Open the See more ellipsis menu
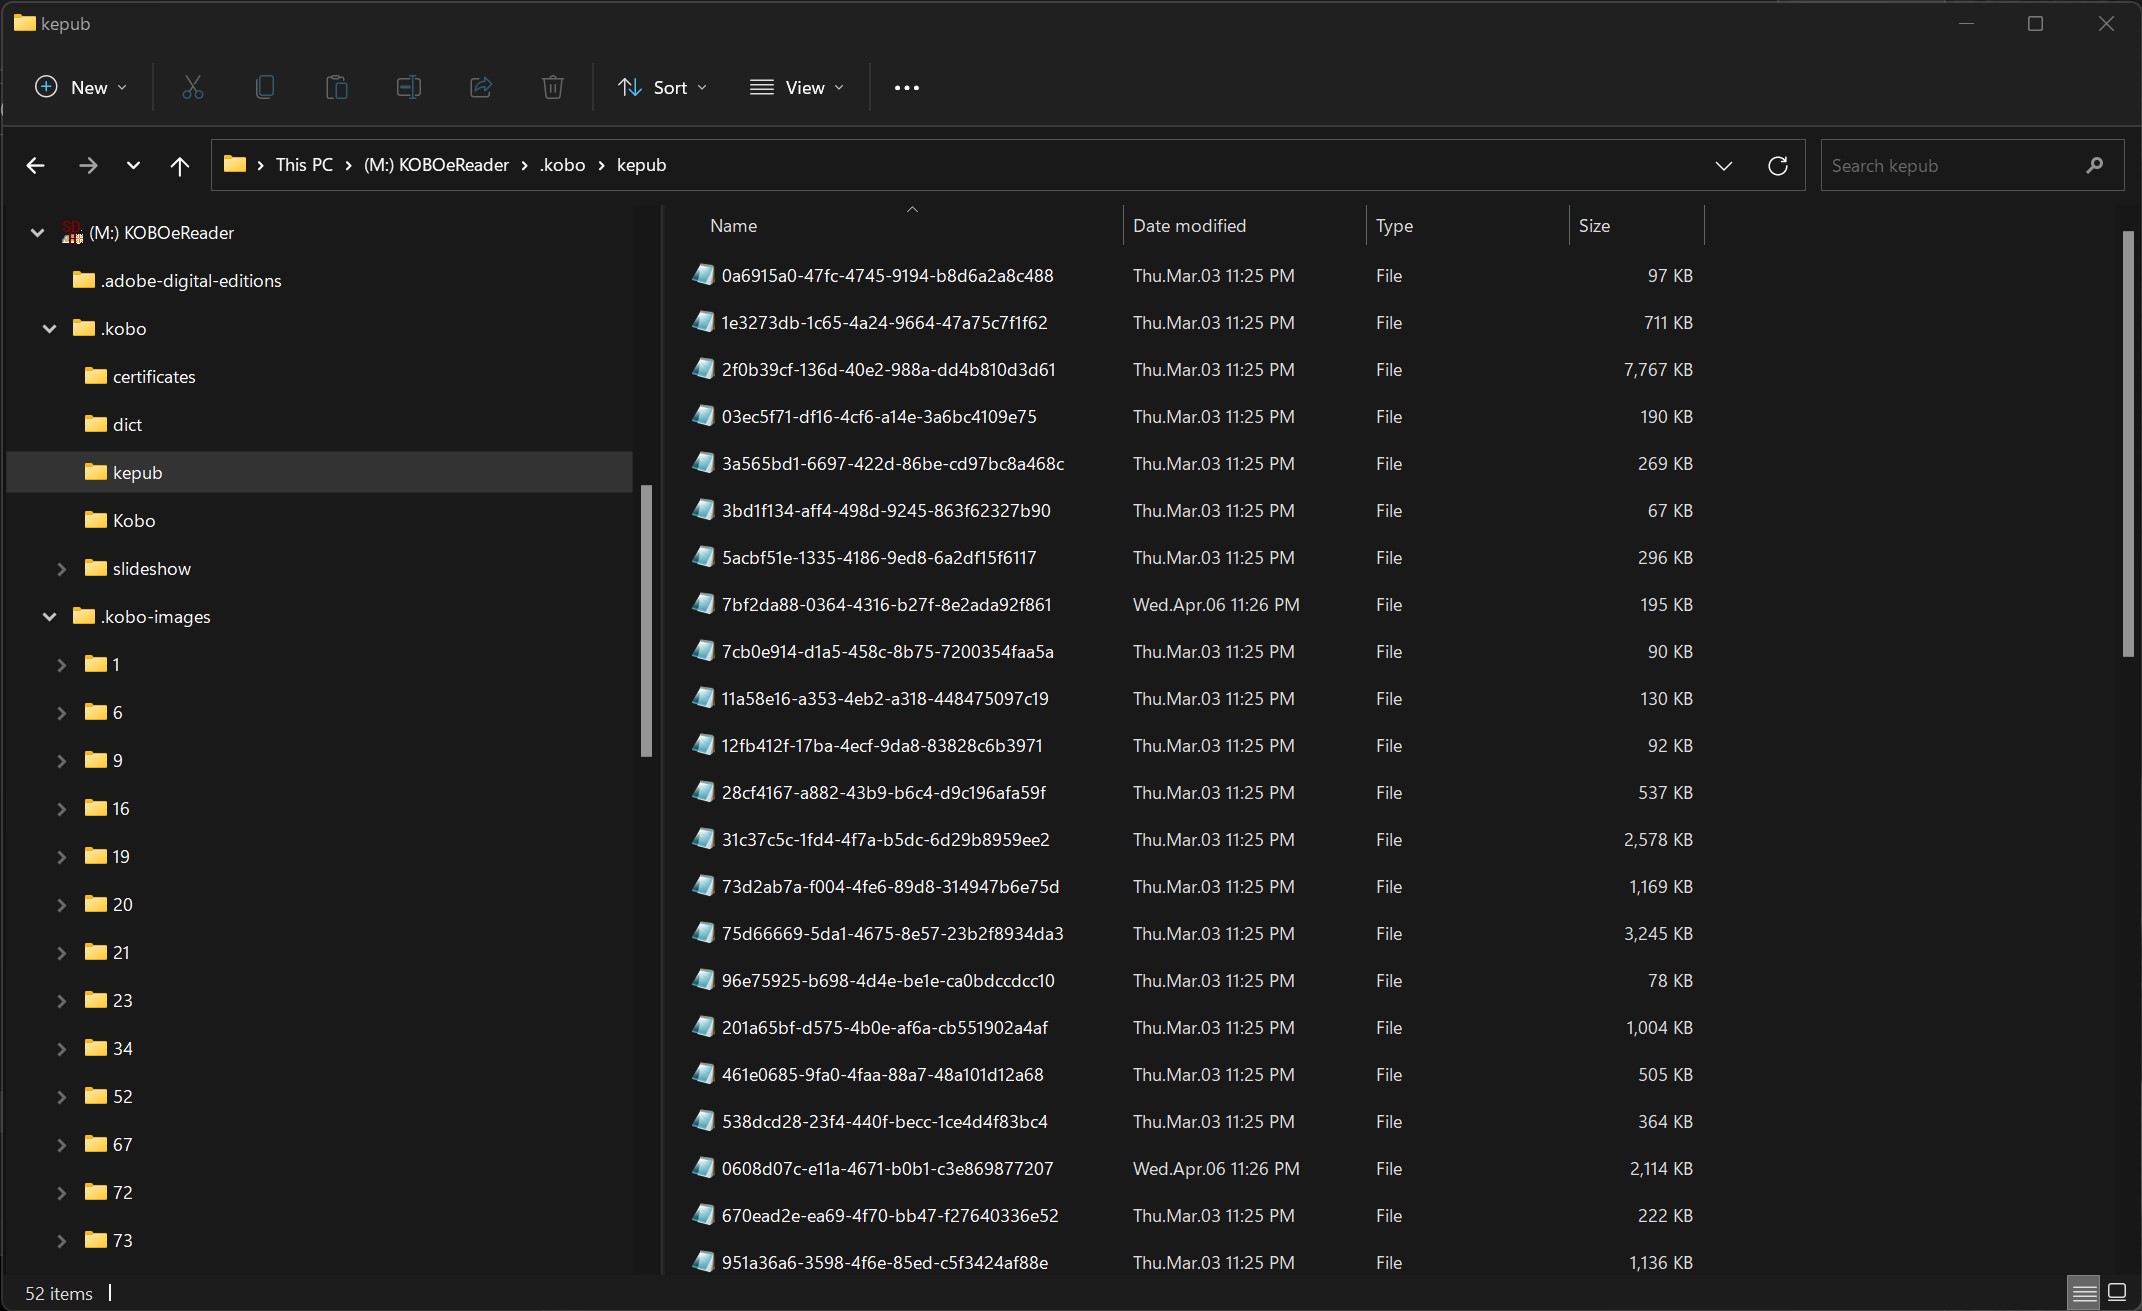Viewport: 2142px width, 1311px height. (x=906, y=88)
